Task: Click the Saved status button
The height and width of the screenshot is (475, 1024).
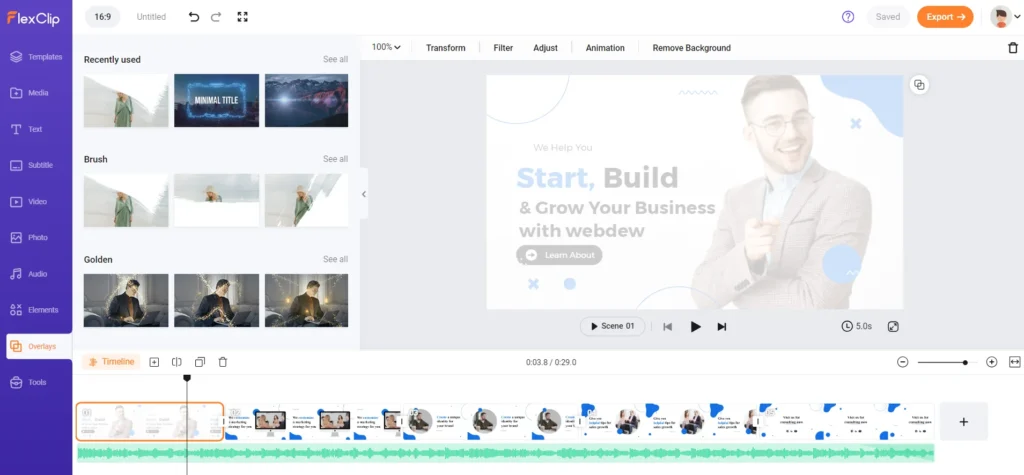Action: click(x=888, y=17)
